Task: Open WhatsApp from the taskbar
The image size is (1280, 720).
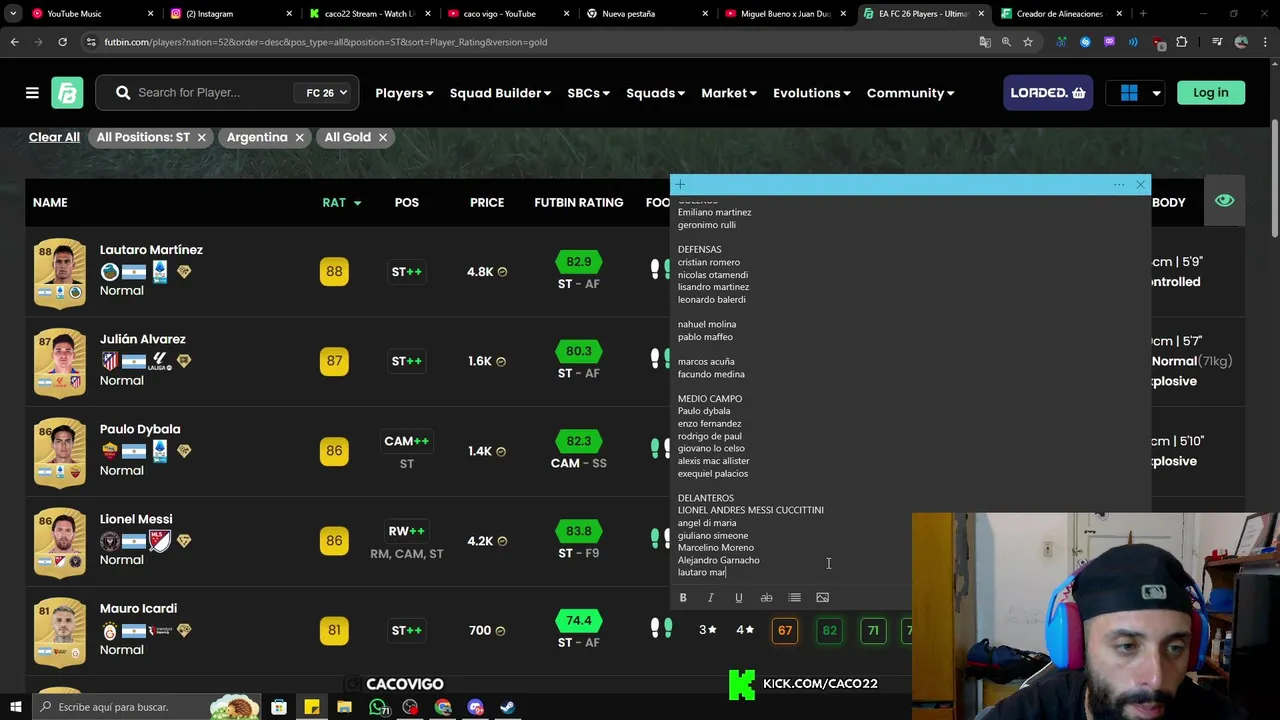Action: click(378, 707)
